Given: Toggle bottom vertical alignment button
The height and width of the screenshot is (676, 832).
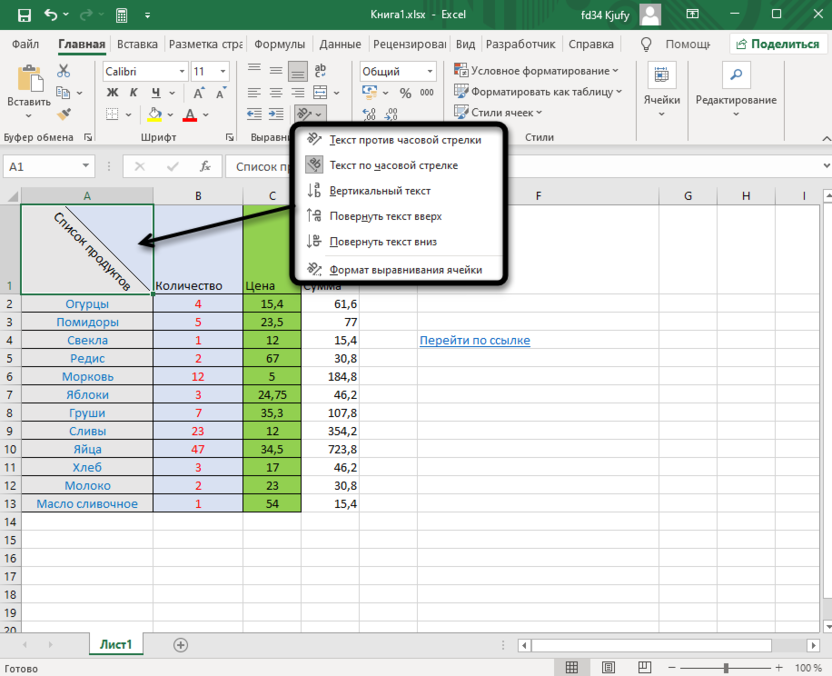Looking at the screenshot, I should coord(297,71).
